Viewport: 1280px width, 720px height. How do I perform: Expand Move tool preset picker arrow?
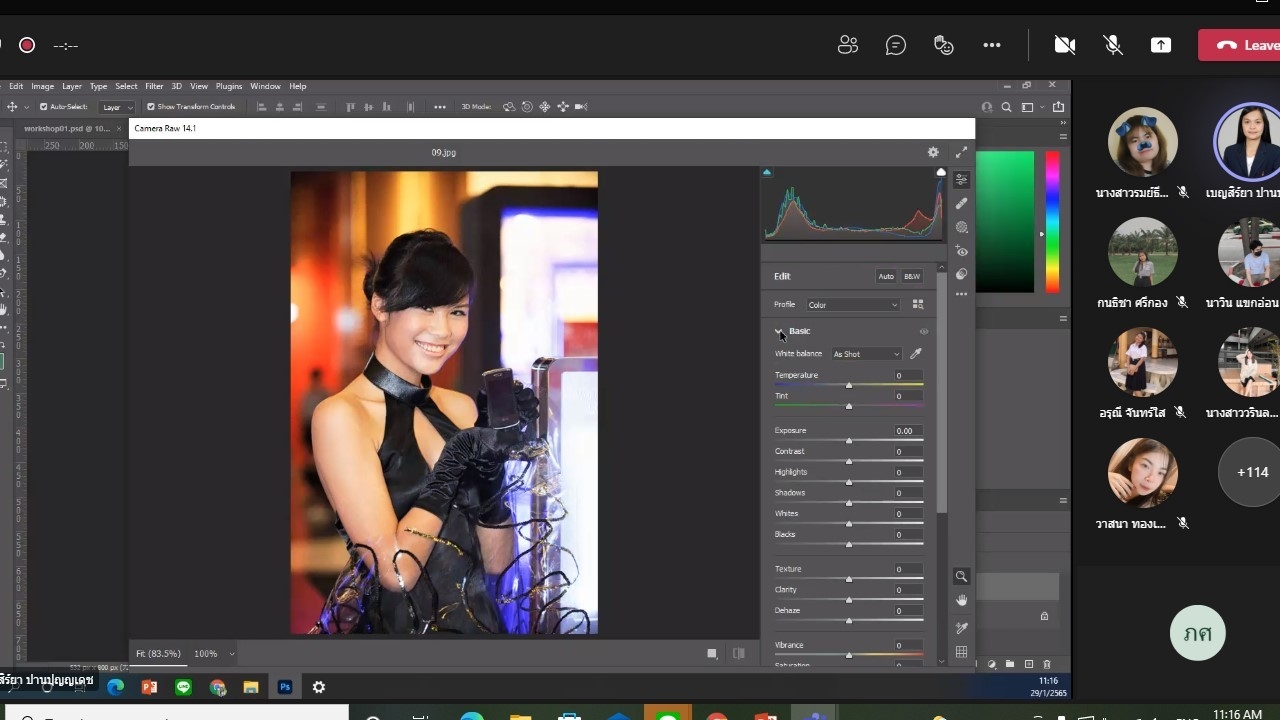pos(26,107)
